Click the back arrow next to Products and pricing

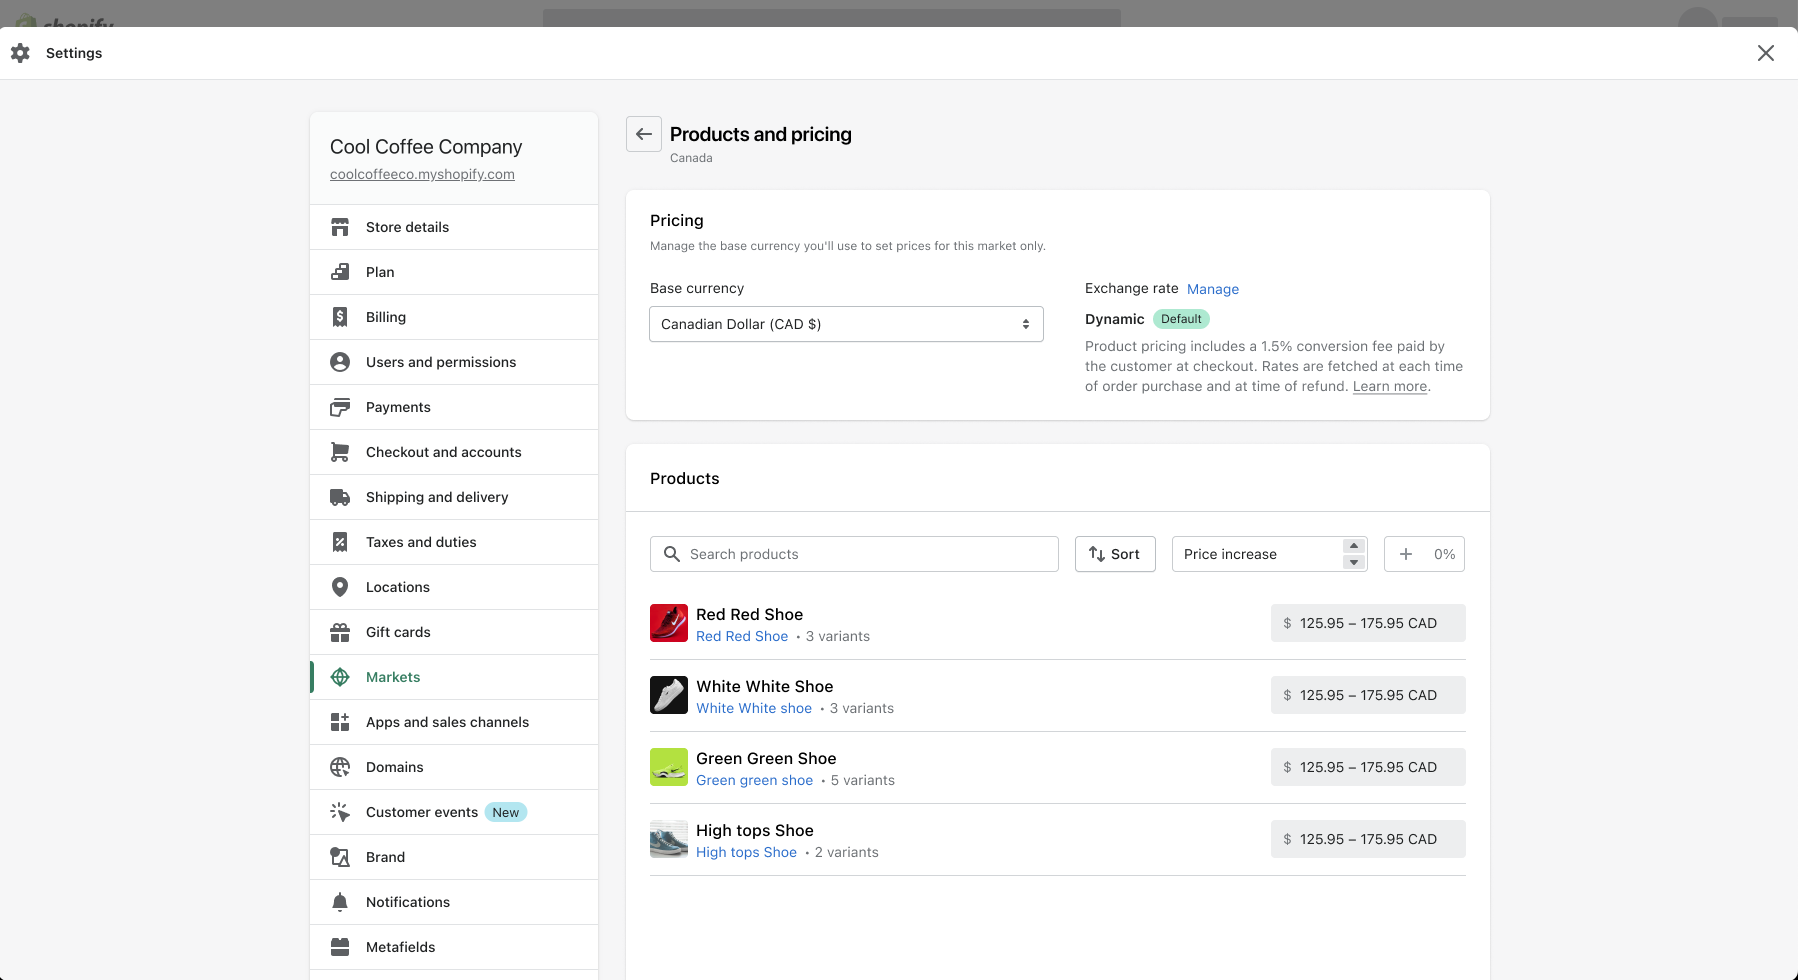[x=644, y=134]
